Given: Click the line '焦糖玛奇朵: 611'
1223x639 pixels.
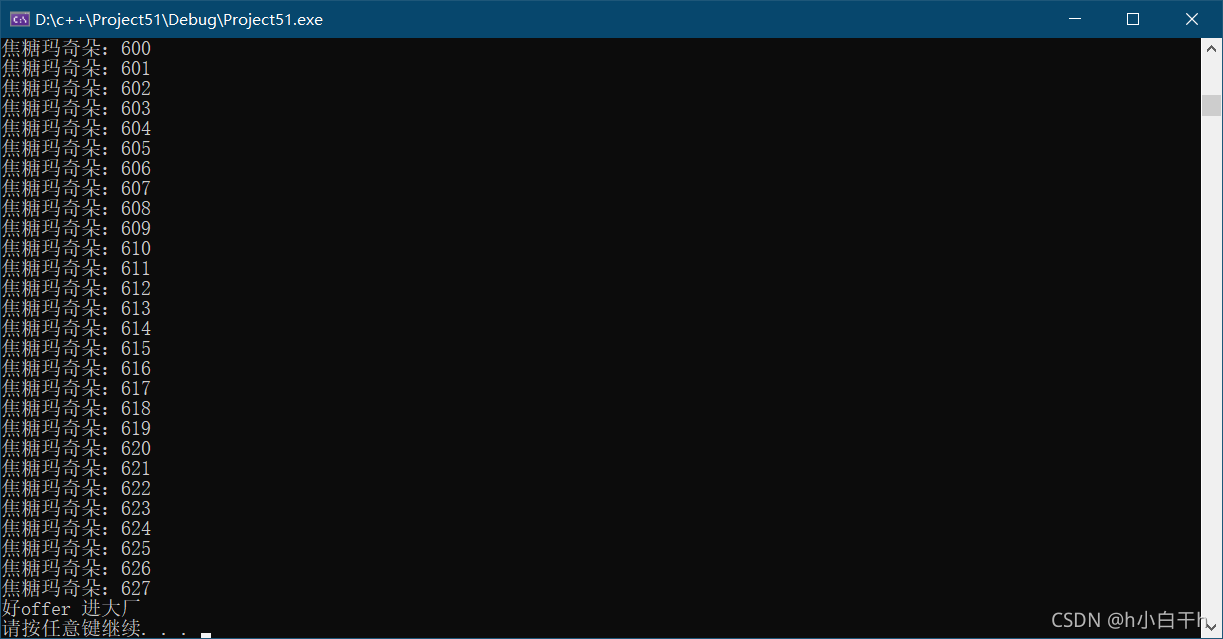Looking at the screenshot, I should (76, 268).
